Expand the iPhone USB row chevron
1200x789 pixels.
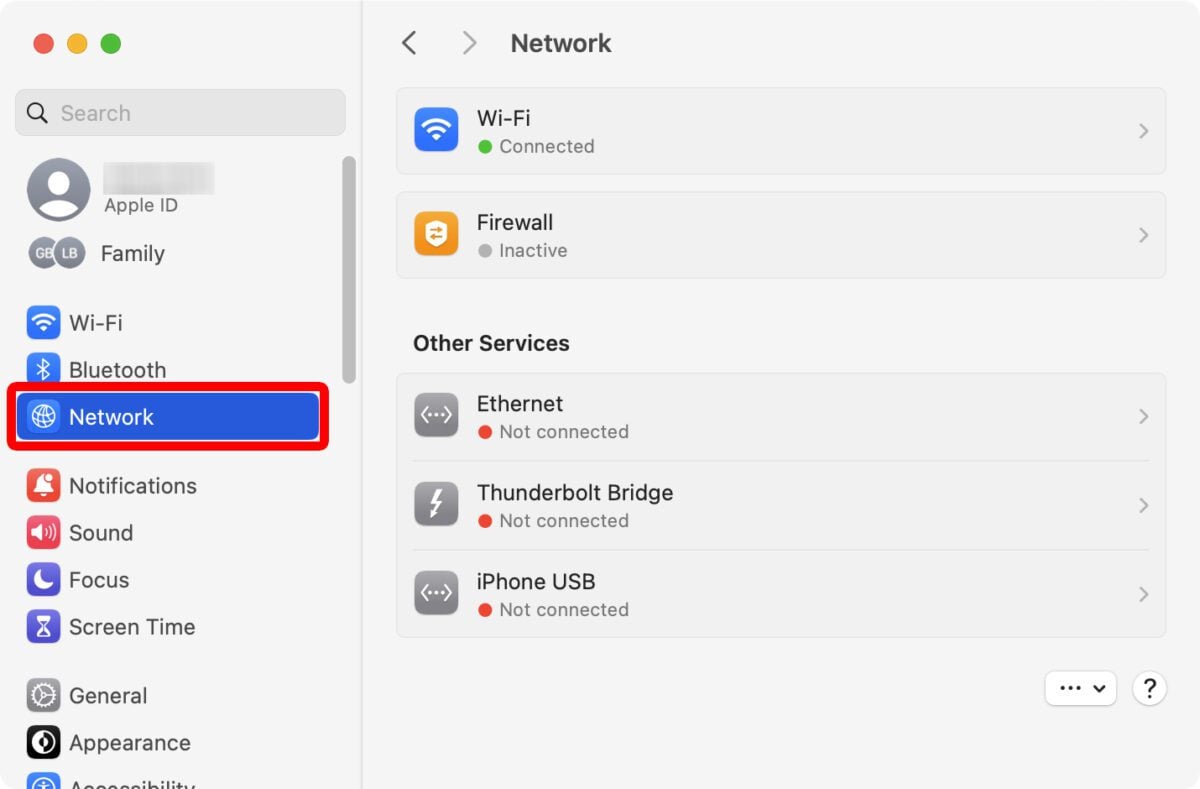pyautogui.click(x=1143, y=594)
